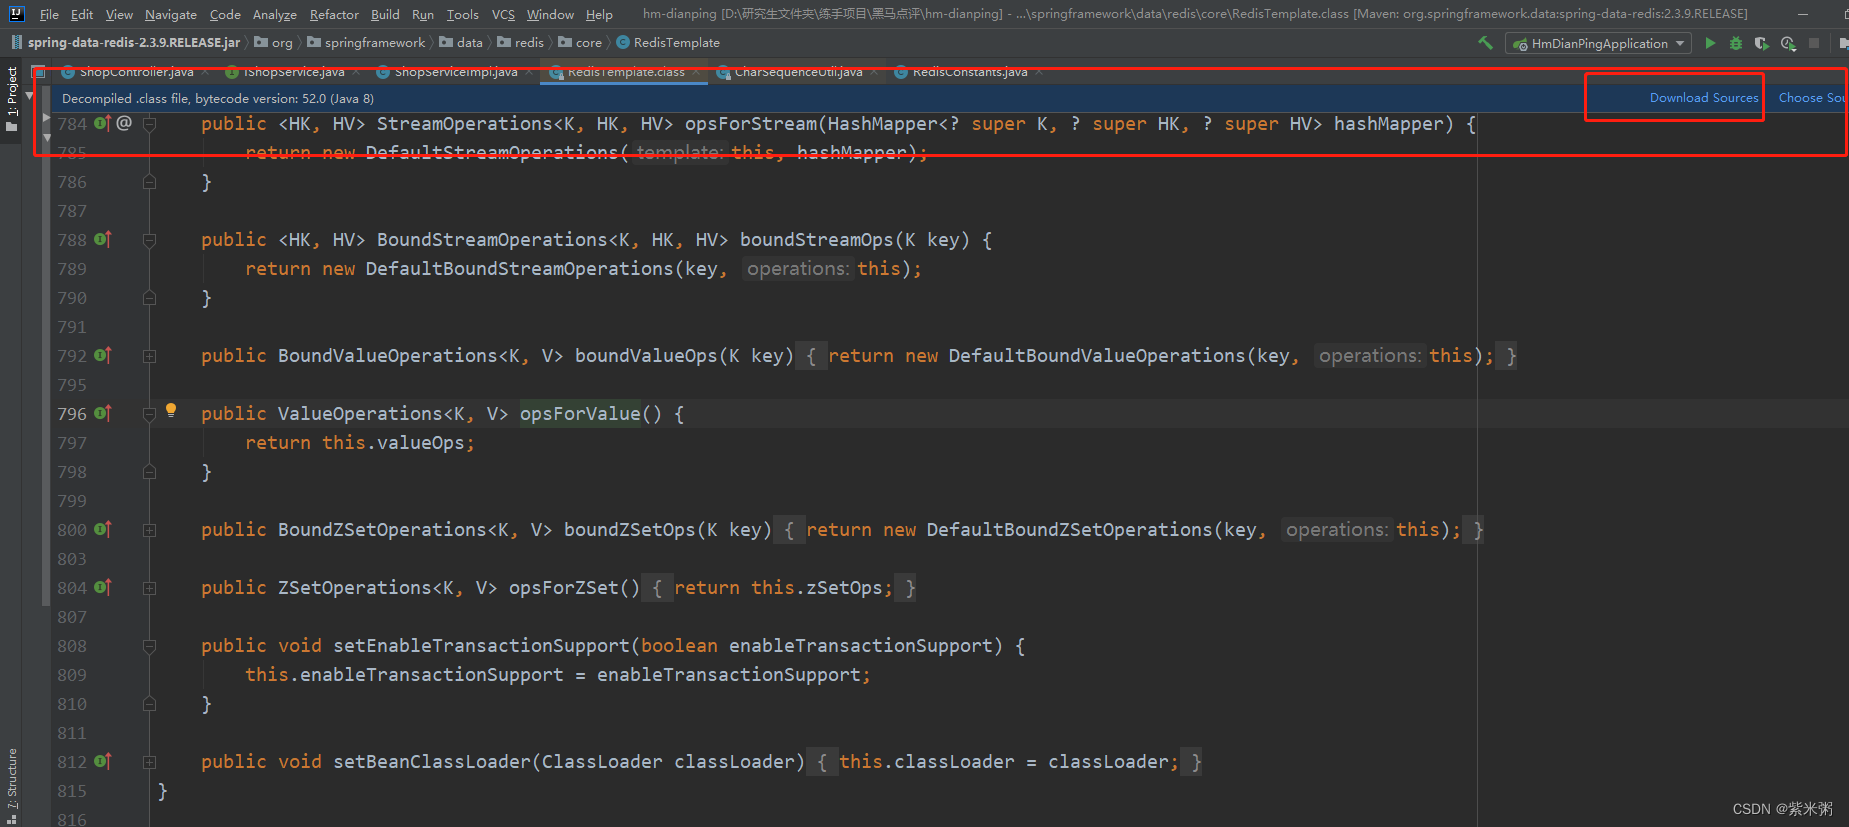The image size is (1849, 827).
Task: Click the implements gutter icon on line 792
Action: point(102,355)
